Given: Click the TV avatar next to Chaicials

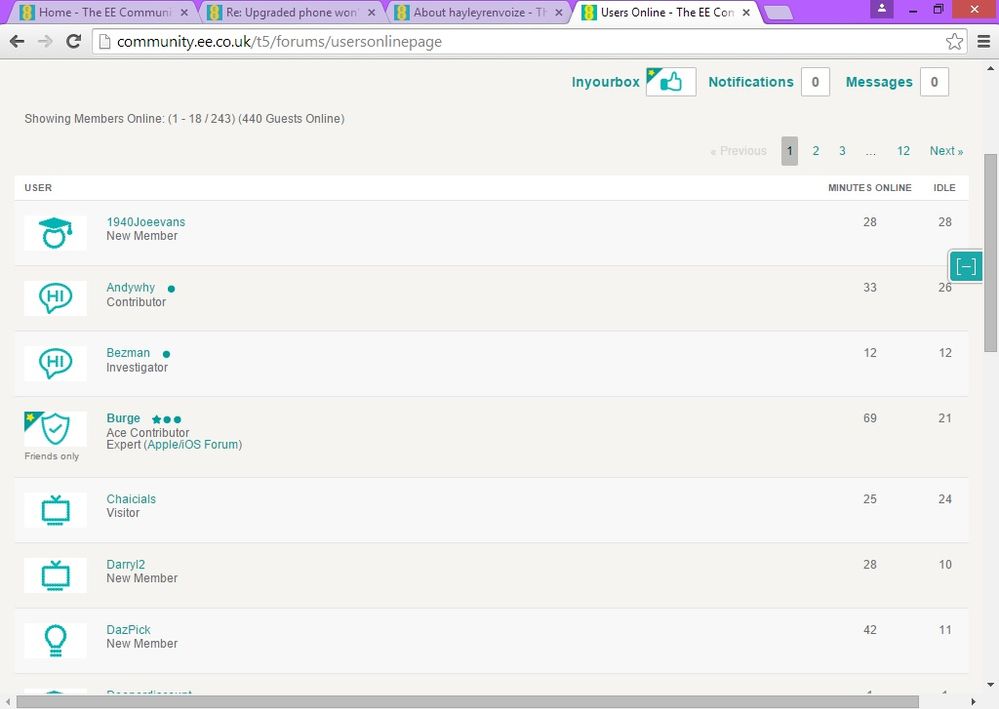Looking at the screenshot, I should 55,510.
